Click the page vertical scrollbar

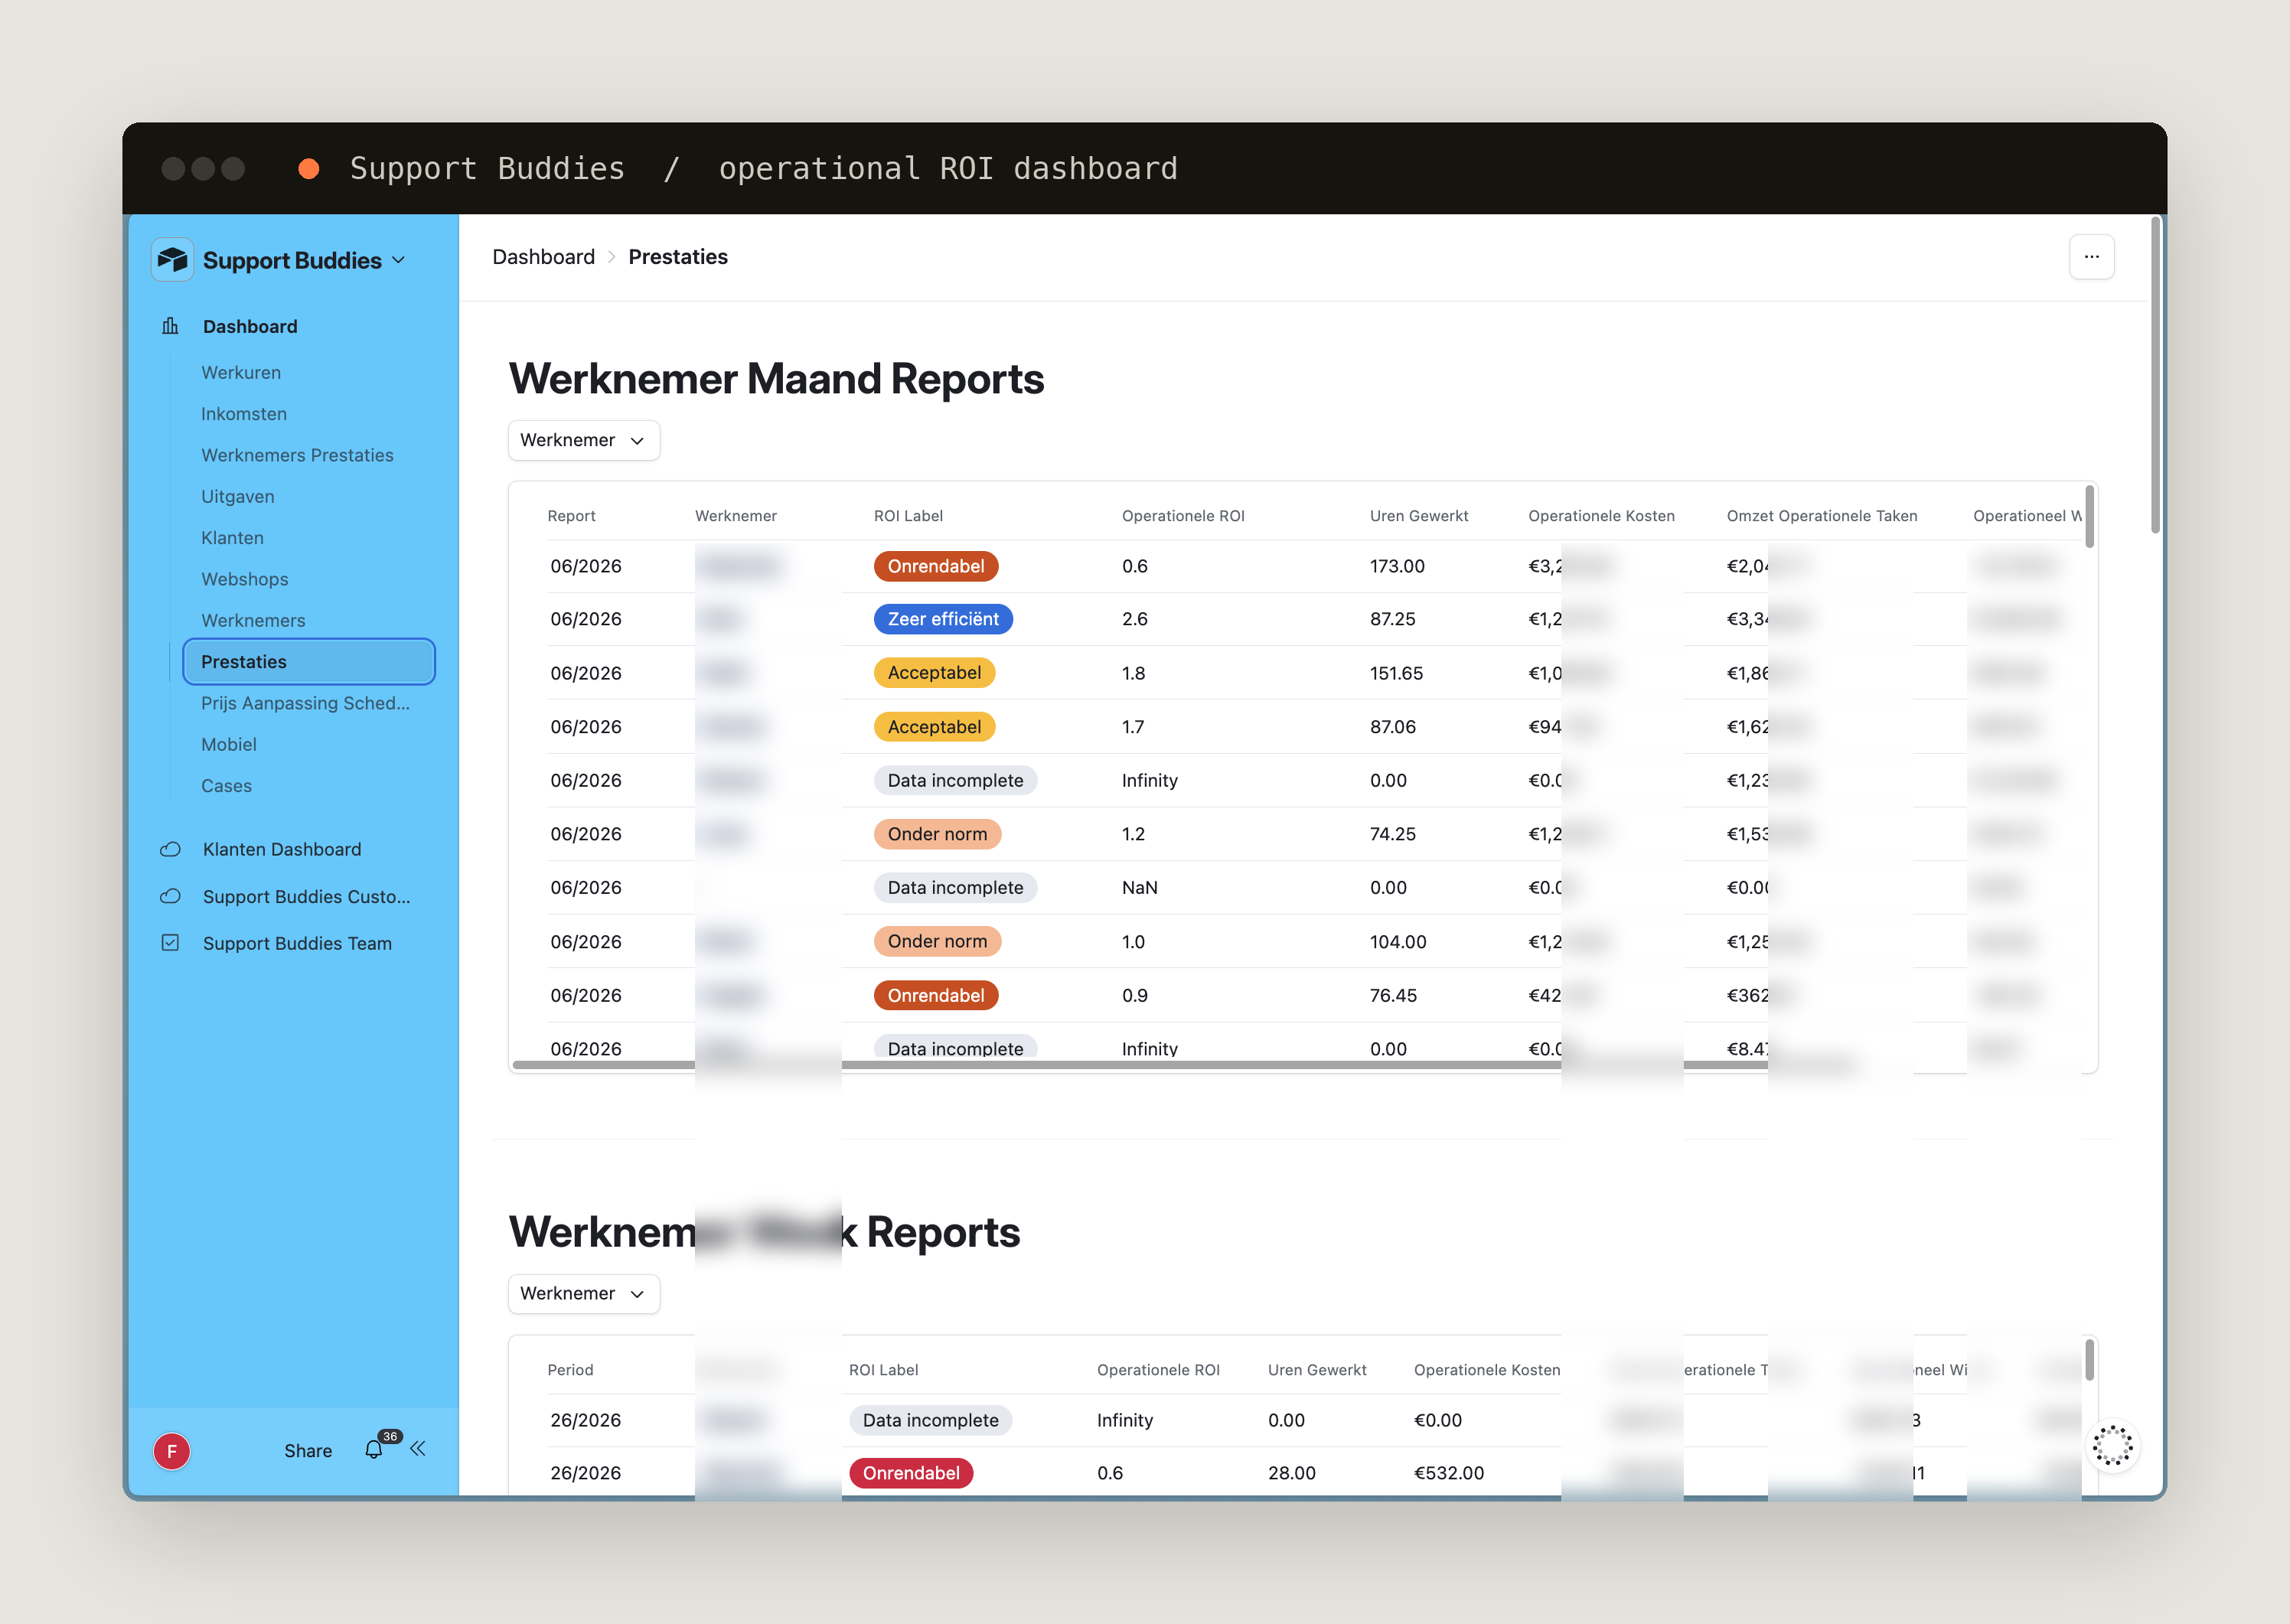click(2156, 375)
